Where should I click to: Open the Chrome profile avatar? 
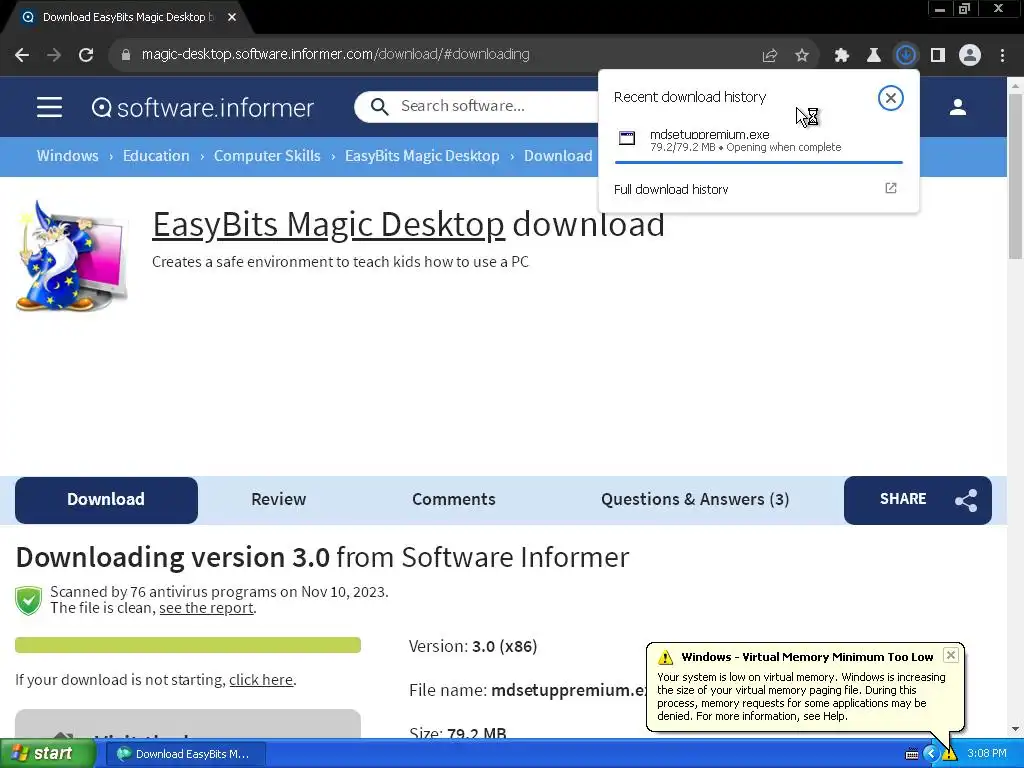pos(970,55)
